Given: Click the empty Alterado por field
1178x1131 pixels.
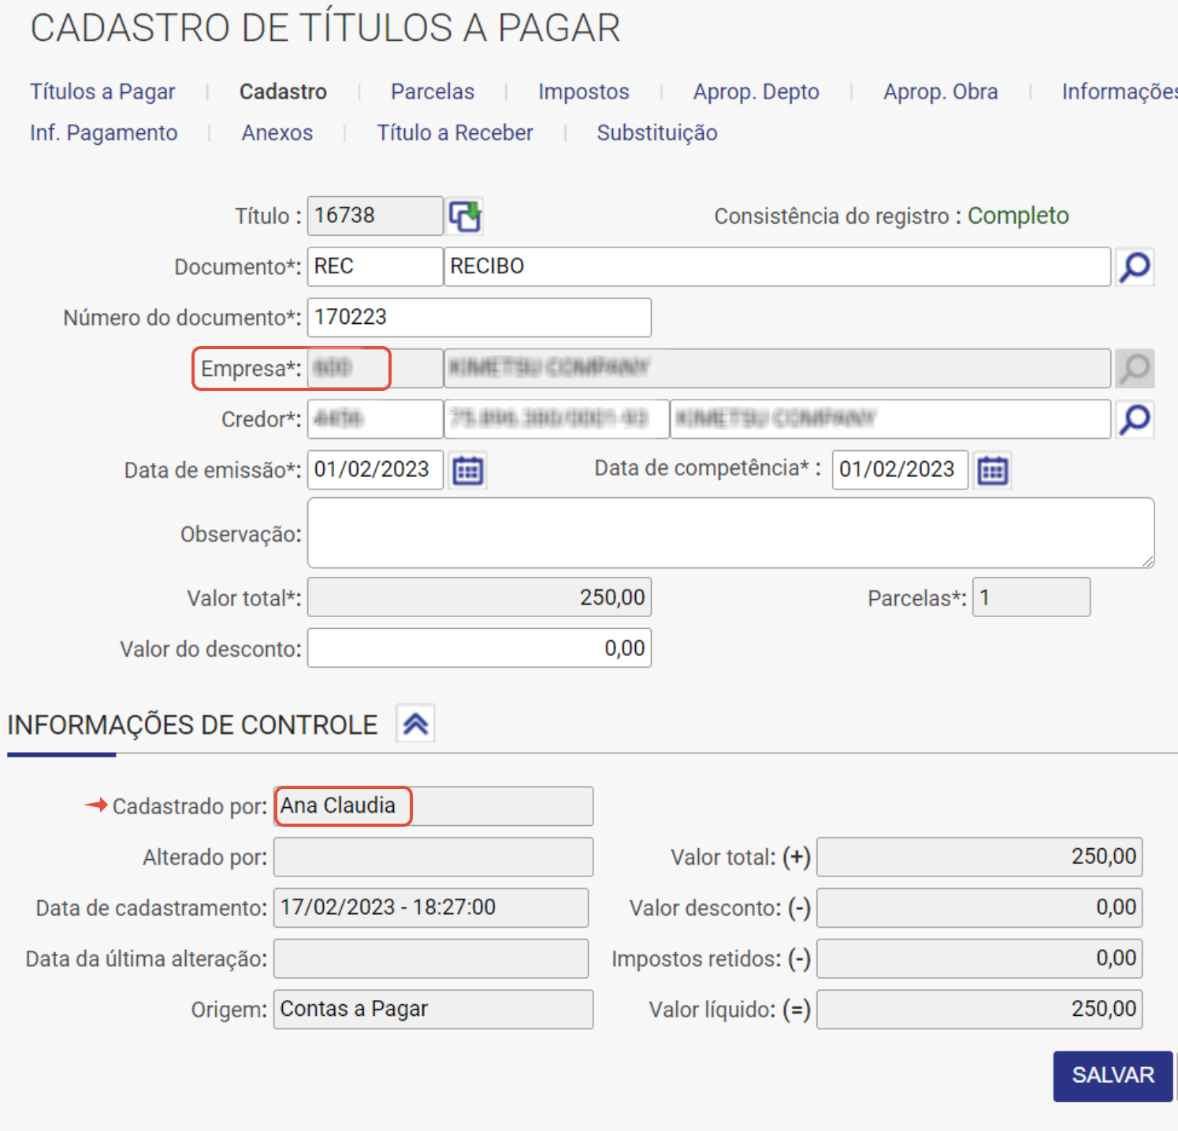Looking at the screenshot, I should (433, 857).
